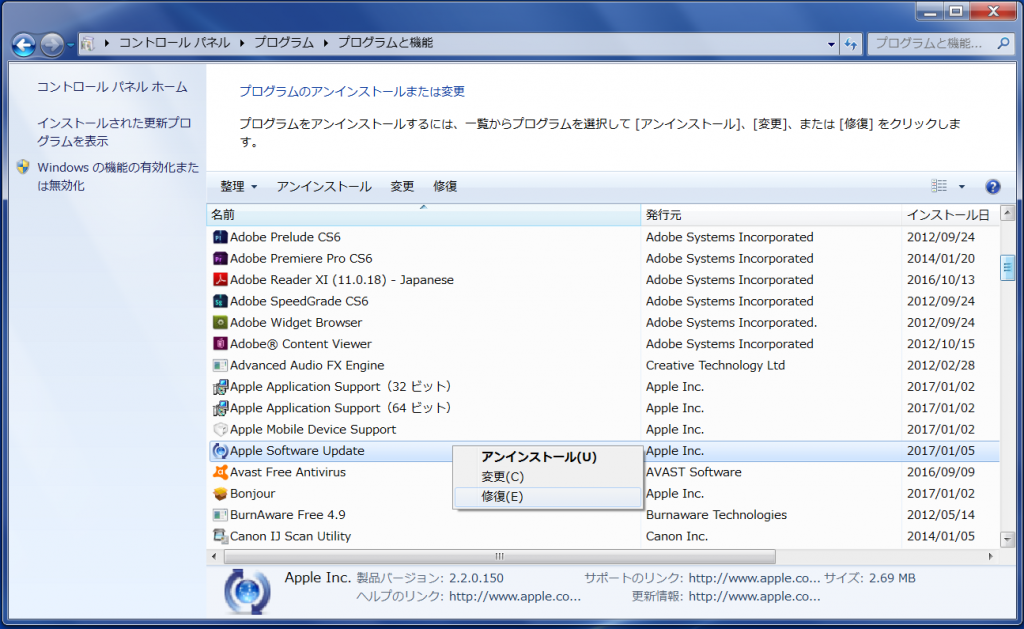Image resolution: width=1024 pixels, height=629 pixels.
Task: Click Burnaware Technologies publisher cell
Action: (x=716, y=515)
